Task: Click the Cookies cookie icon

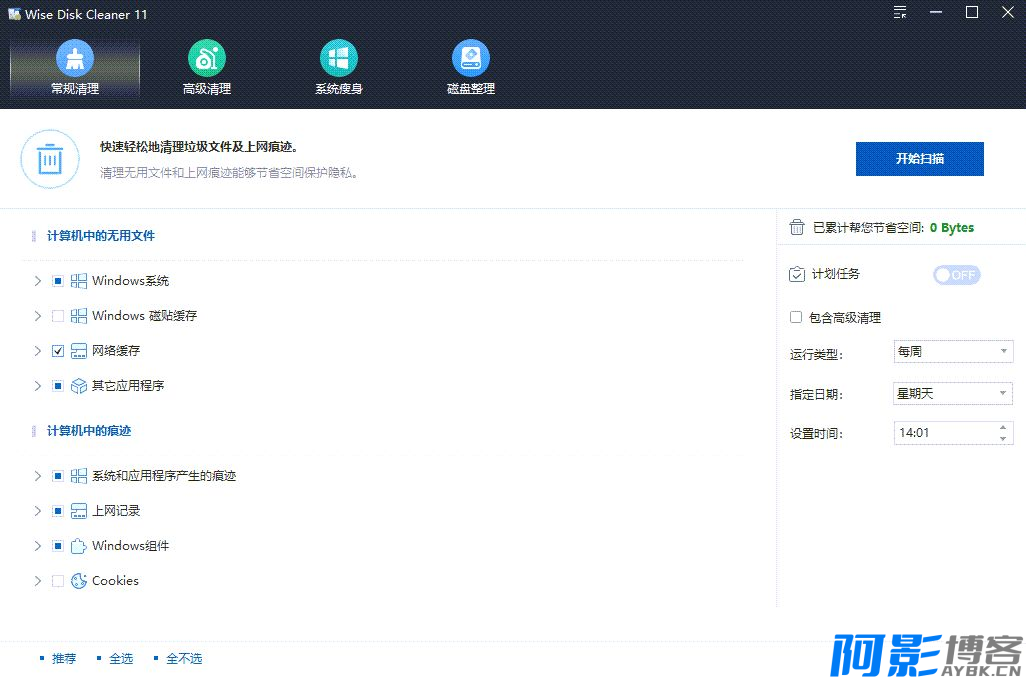Action: tap(79, 581)
